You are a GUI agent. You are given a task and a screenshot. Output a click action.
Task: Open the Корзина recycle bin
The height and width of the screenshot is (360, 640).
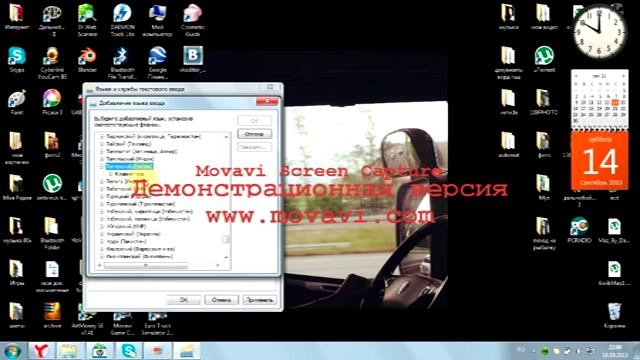click(x=614, y=315)
